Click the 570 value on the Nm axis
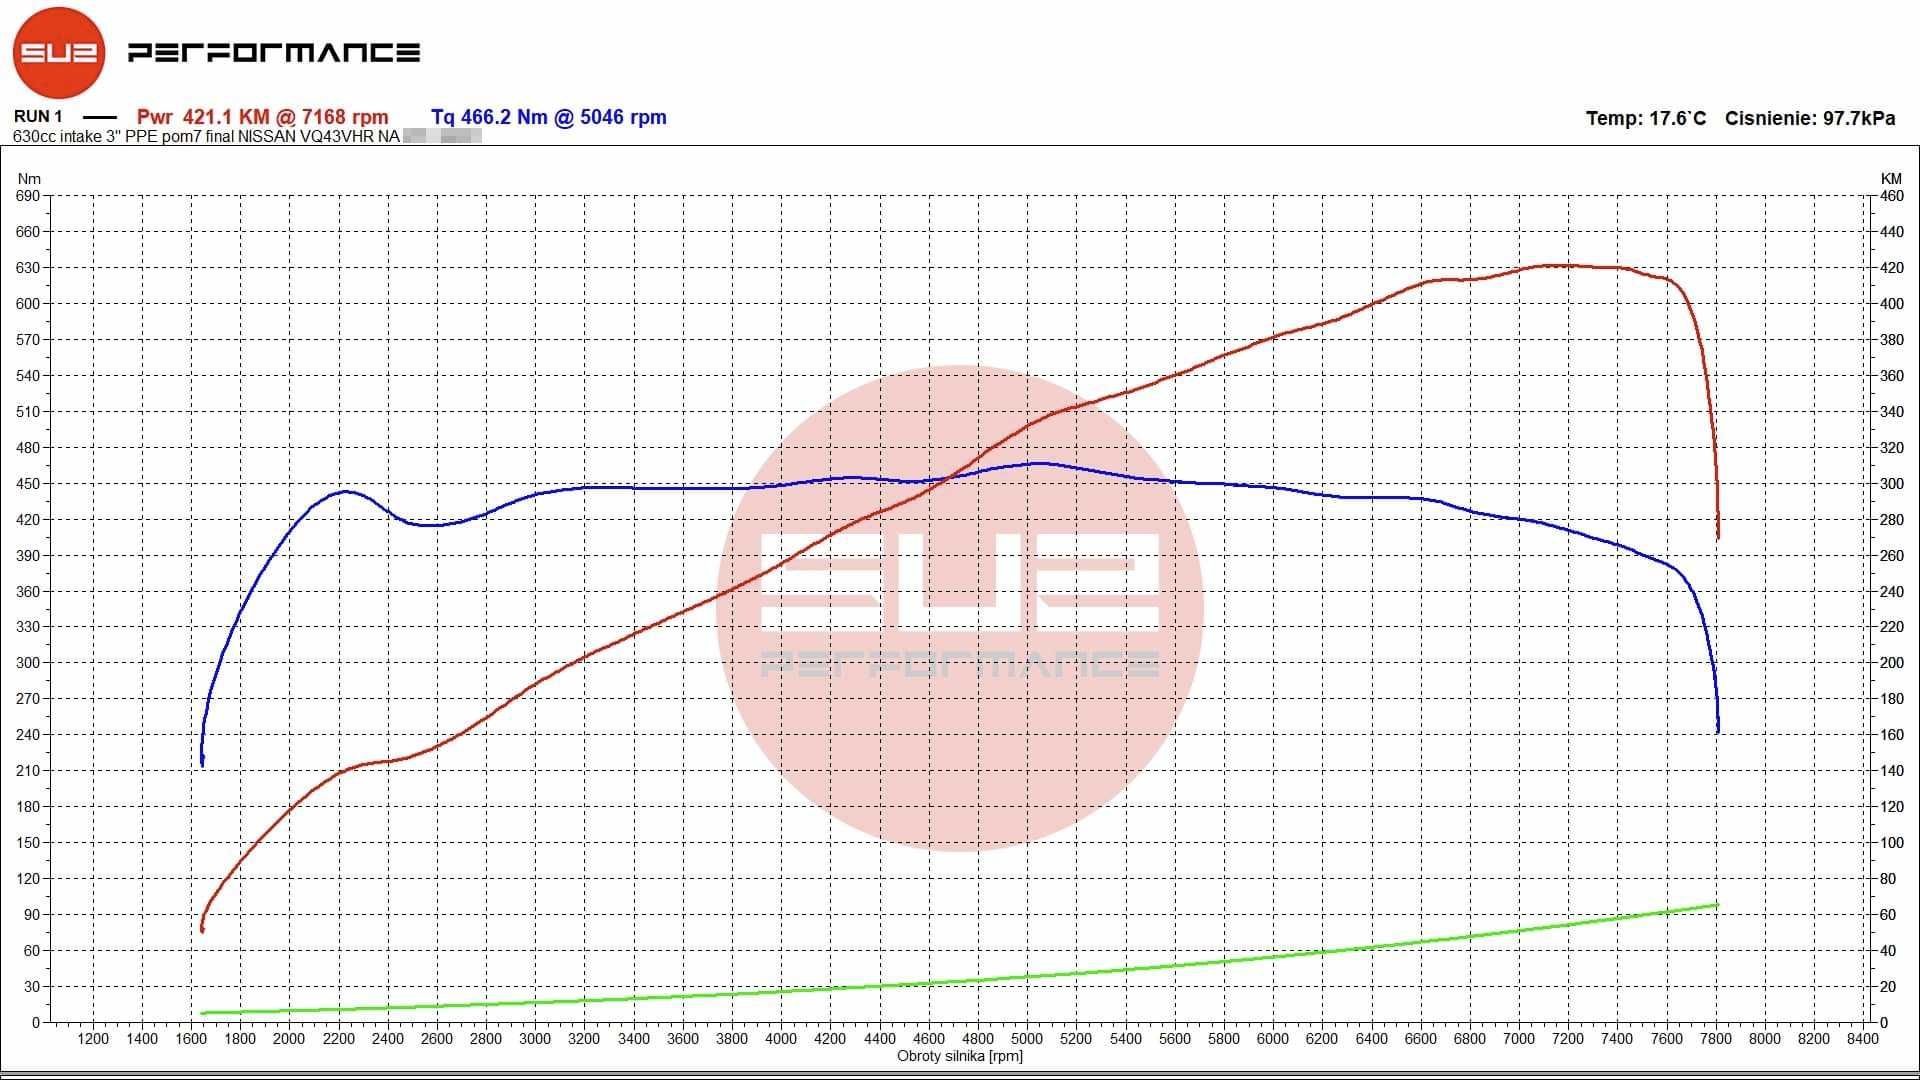1920x1080 pixels. 27,340
